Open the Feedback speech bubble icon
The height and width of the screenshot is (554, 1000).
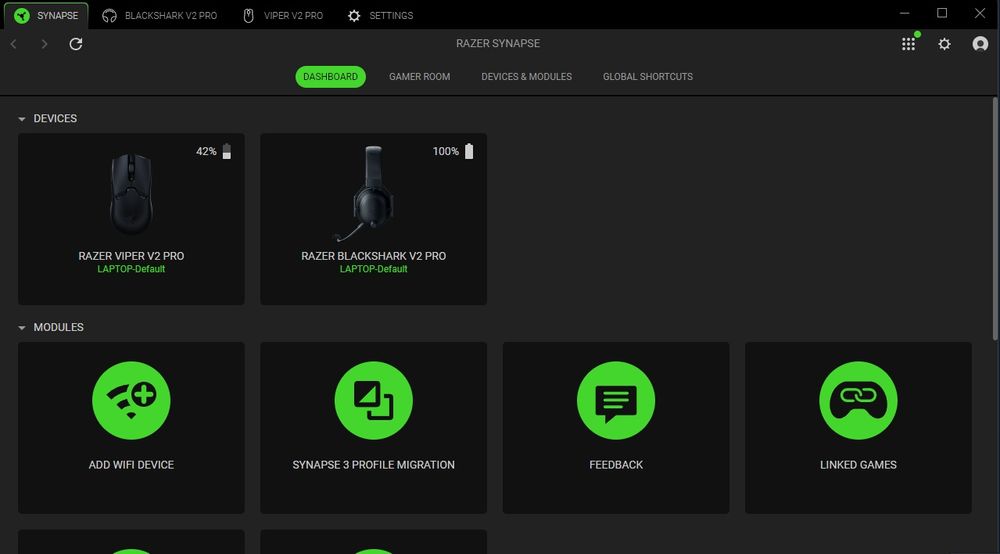615,400
